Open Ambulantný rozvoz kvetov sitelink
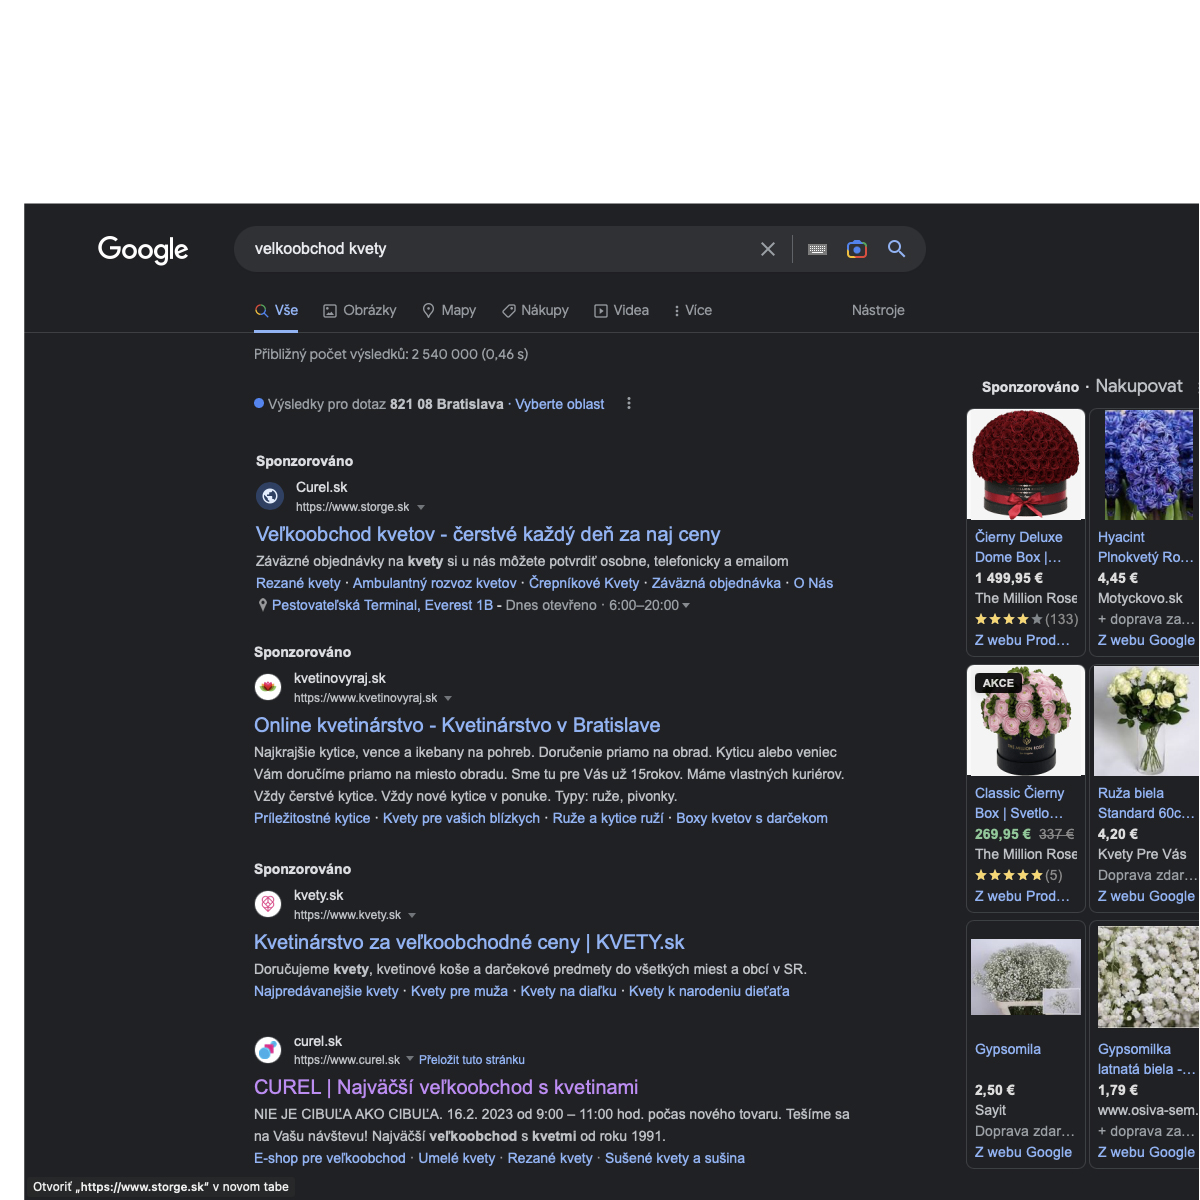1200x1200 pixels. [x=435, y=583]
